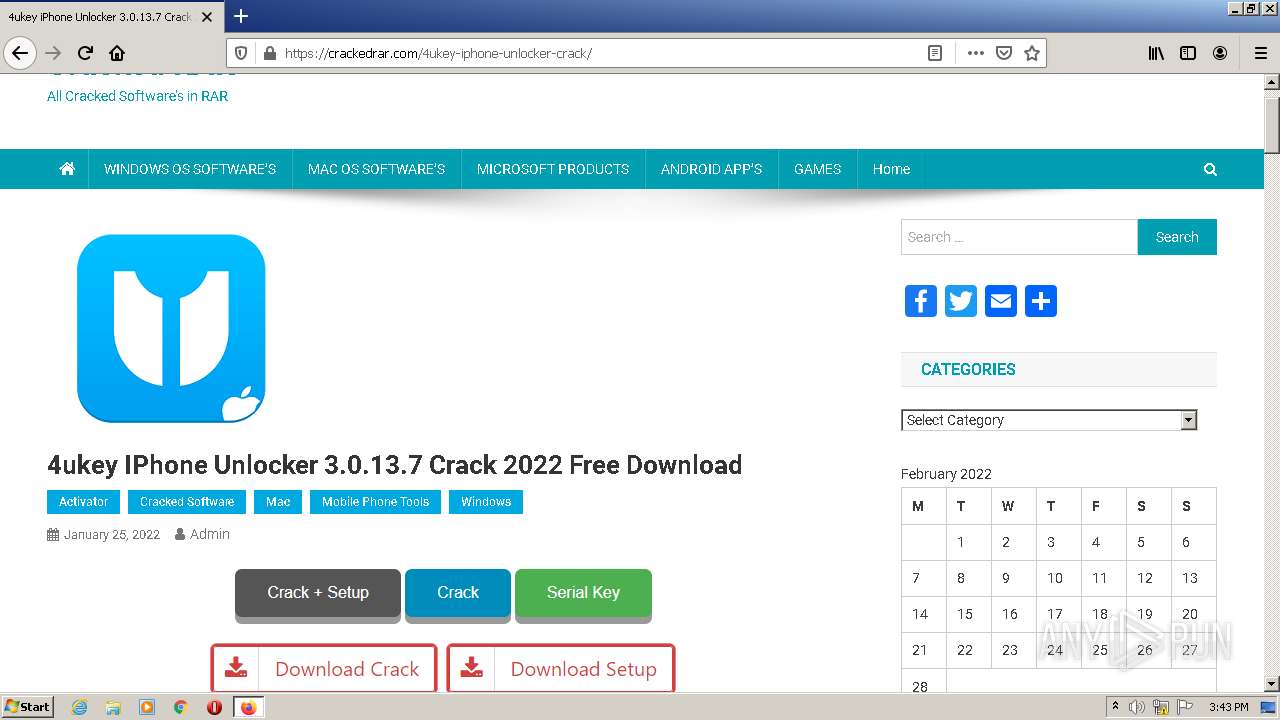The image size is (1280, 720).
Task: Open the browser home page
Action: [x=117, y=53]
